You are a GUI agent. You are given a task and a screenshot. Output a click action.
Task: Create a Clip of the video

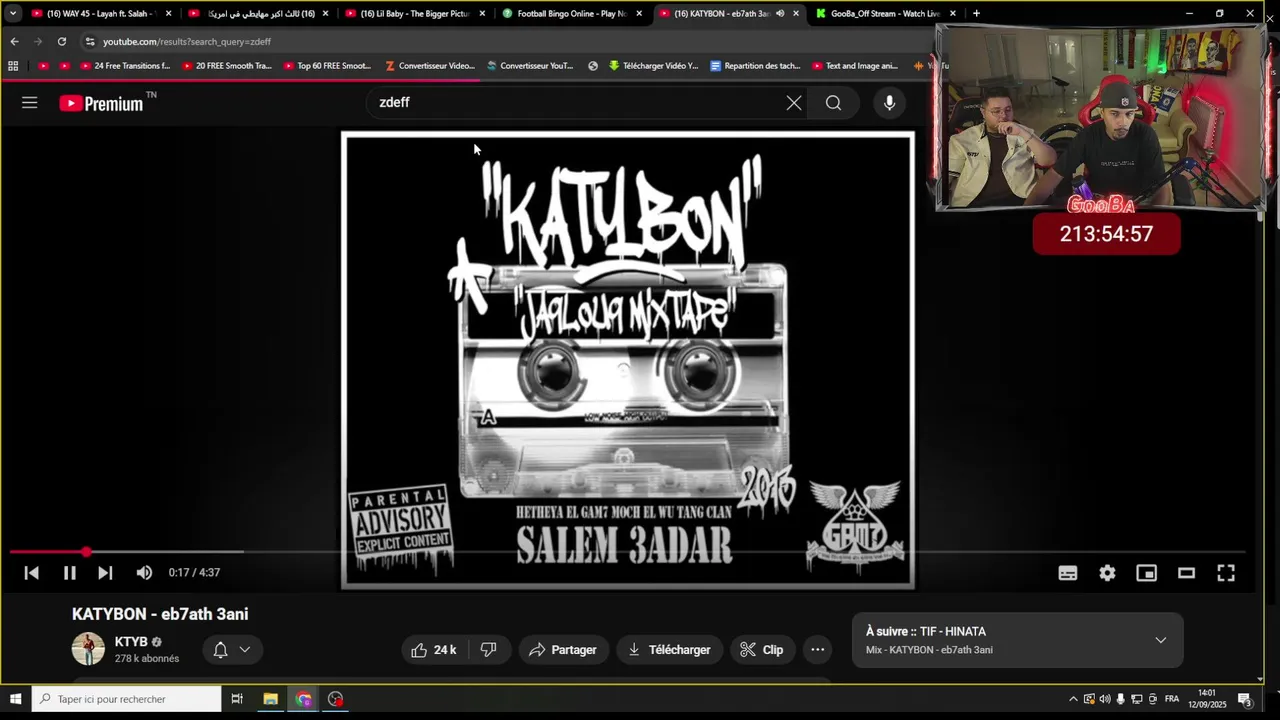(762, 650)
